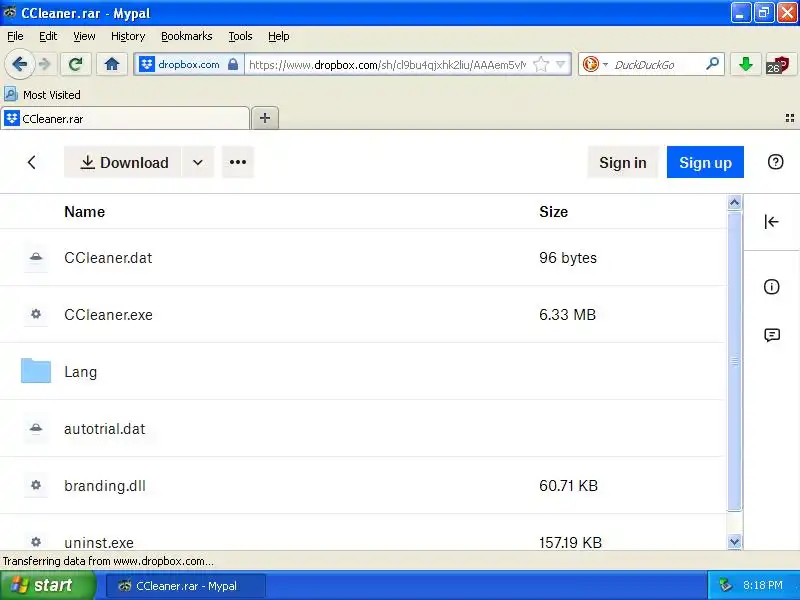The width and height of the screenshot is (800, 600).
Task: Click the browser forward arrow
Action: (x=45, y=64)
